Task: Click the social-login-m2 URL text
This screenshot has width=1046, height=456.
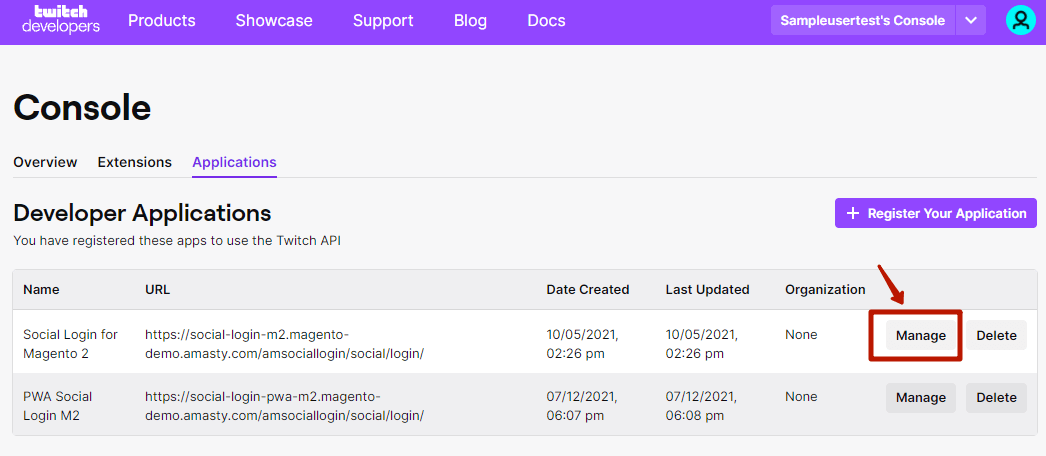Action: (284, 344)
